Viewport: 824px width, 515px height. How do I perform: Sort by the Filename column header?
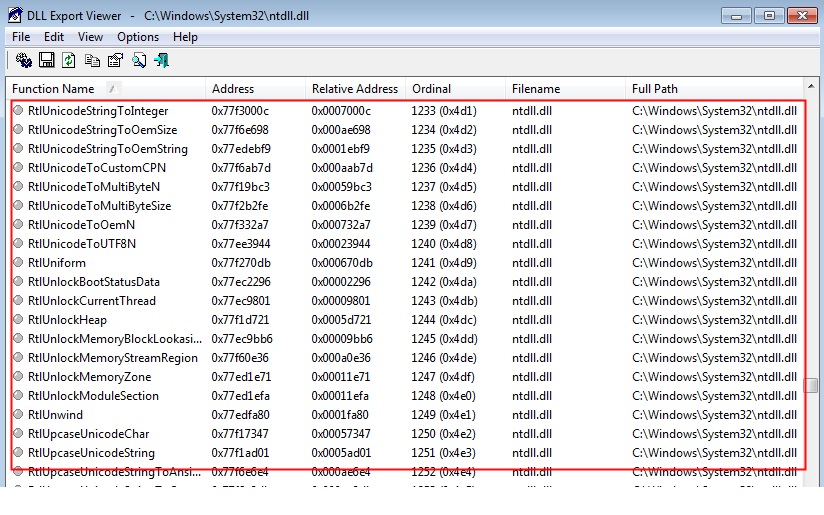tap(565, 89)
